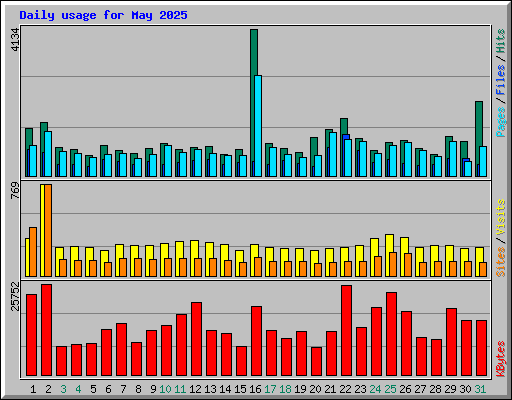Click day label 9 on the x-axis
The height and width of the screenshot is (400, 512).
click(x=153, y=389)
